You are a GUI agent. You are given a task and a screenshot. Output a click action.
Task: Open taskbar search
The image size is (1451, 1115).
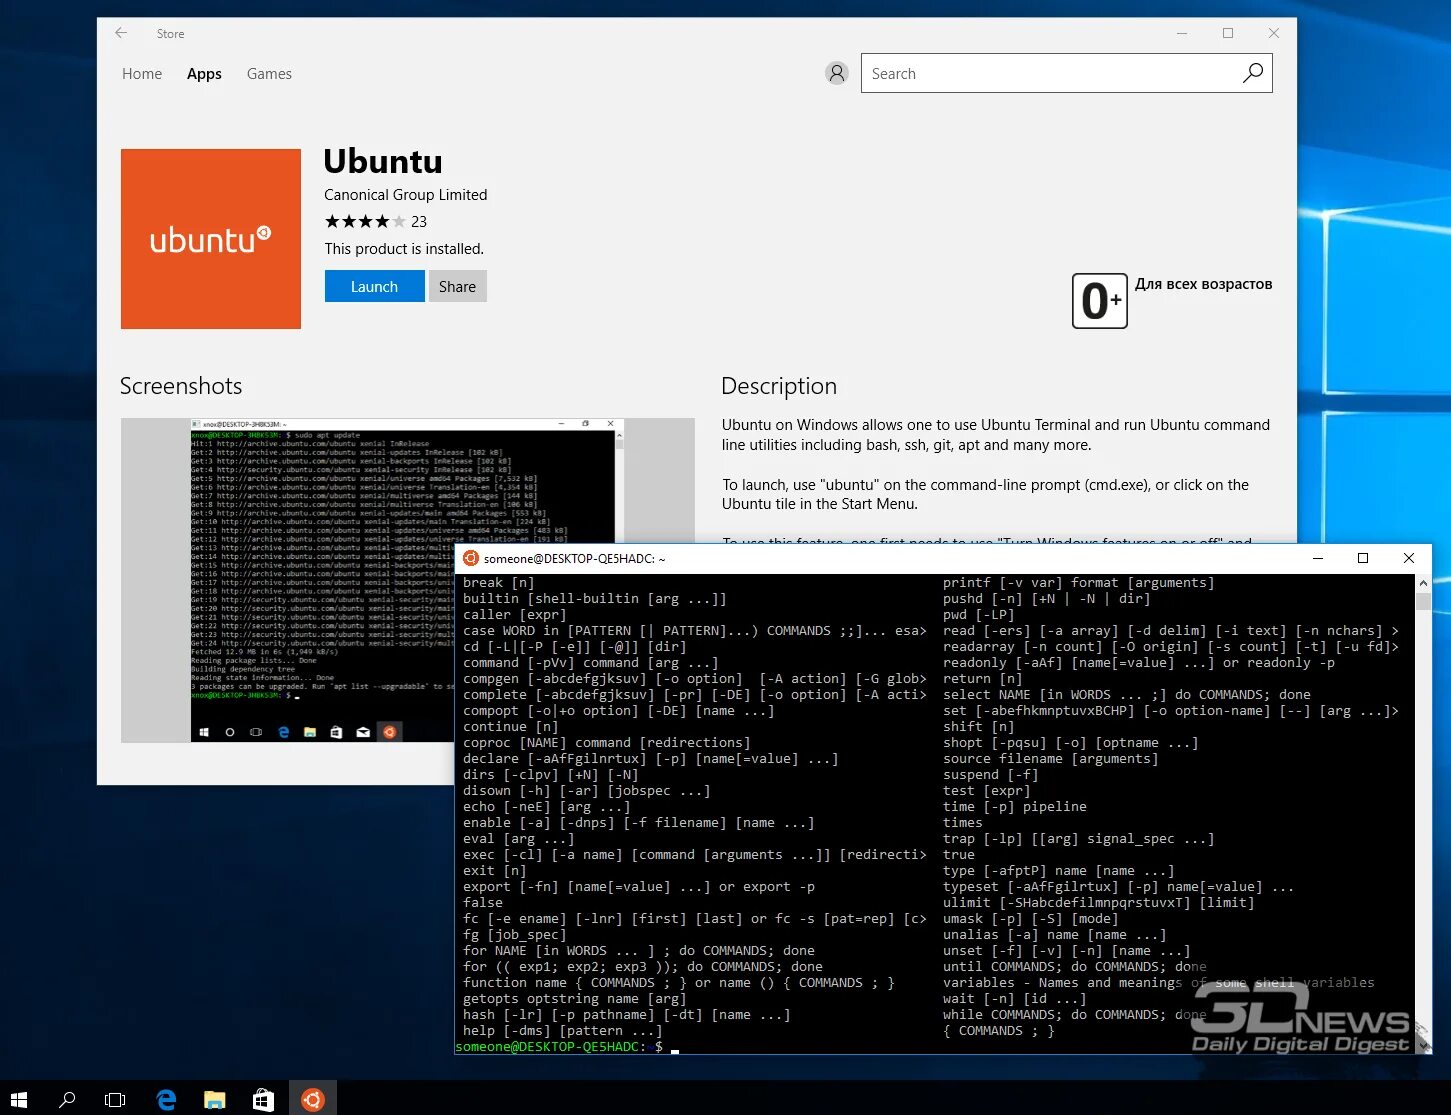67,1100
